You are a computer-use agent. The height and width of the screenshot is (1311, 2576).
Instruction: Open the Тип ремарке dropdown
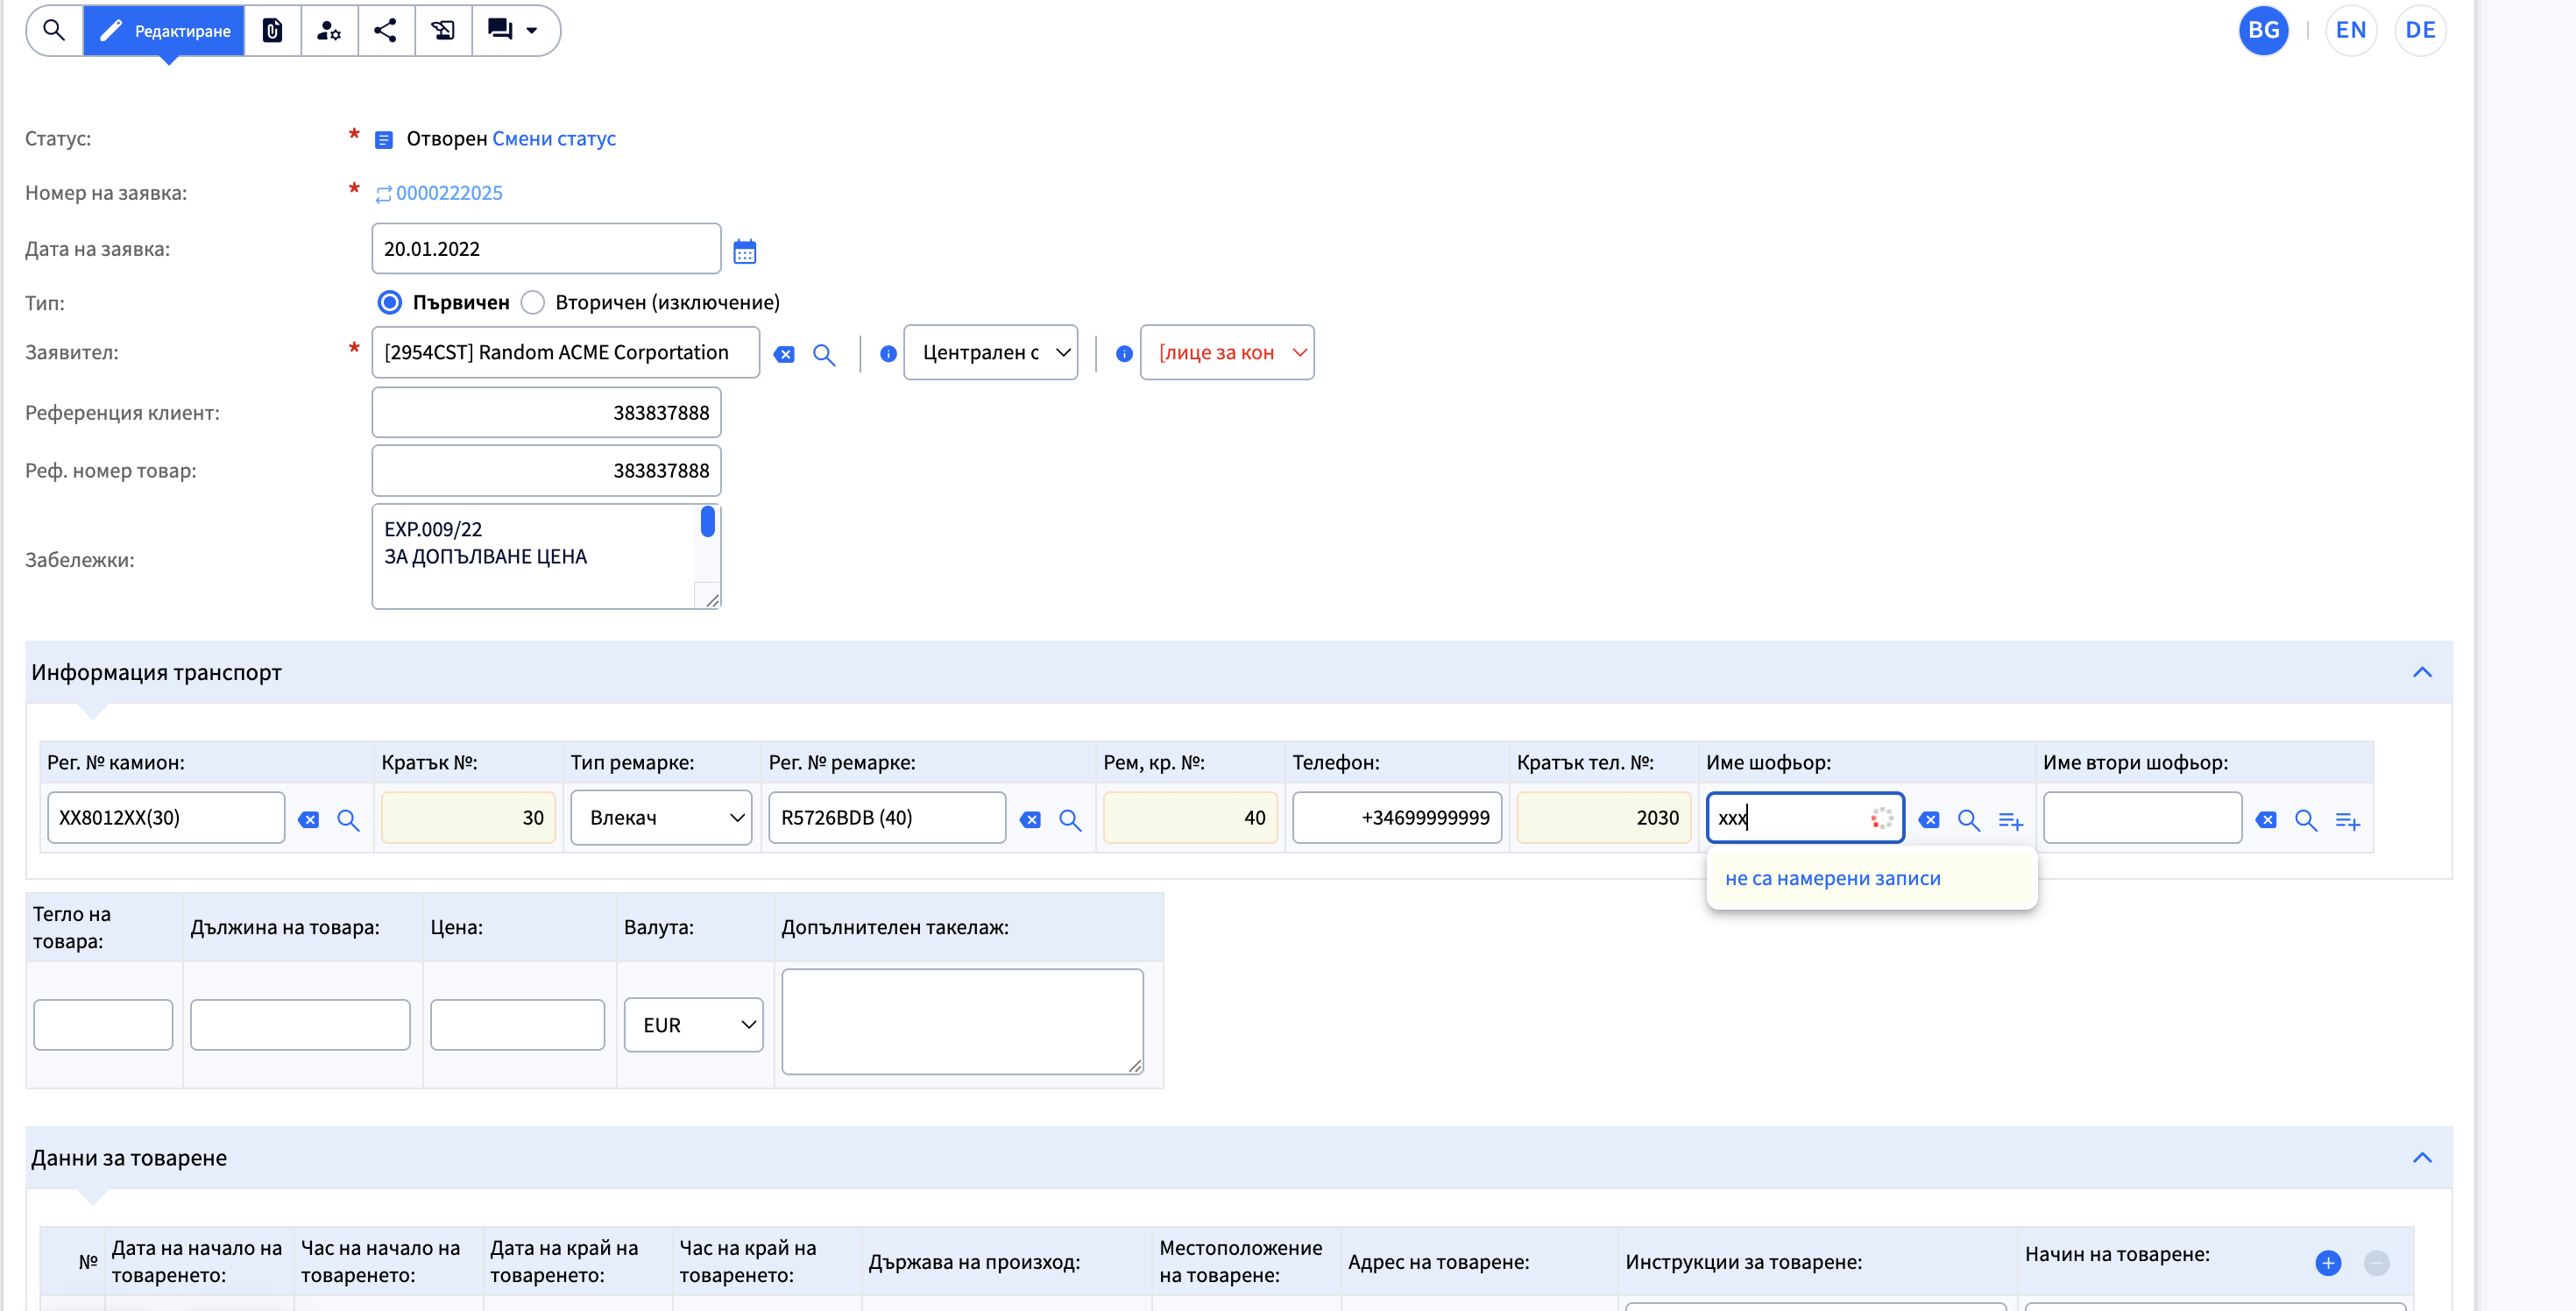[661, 817]
